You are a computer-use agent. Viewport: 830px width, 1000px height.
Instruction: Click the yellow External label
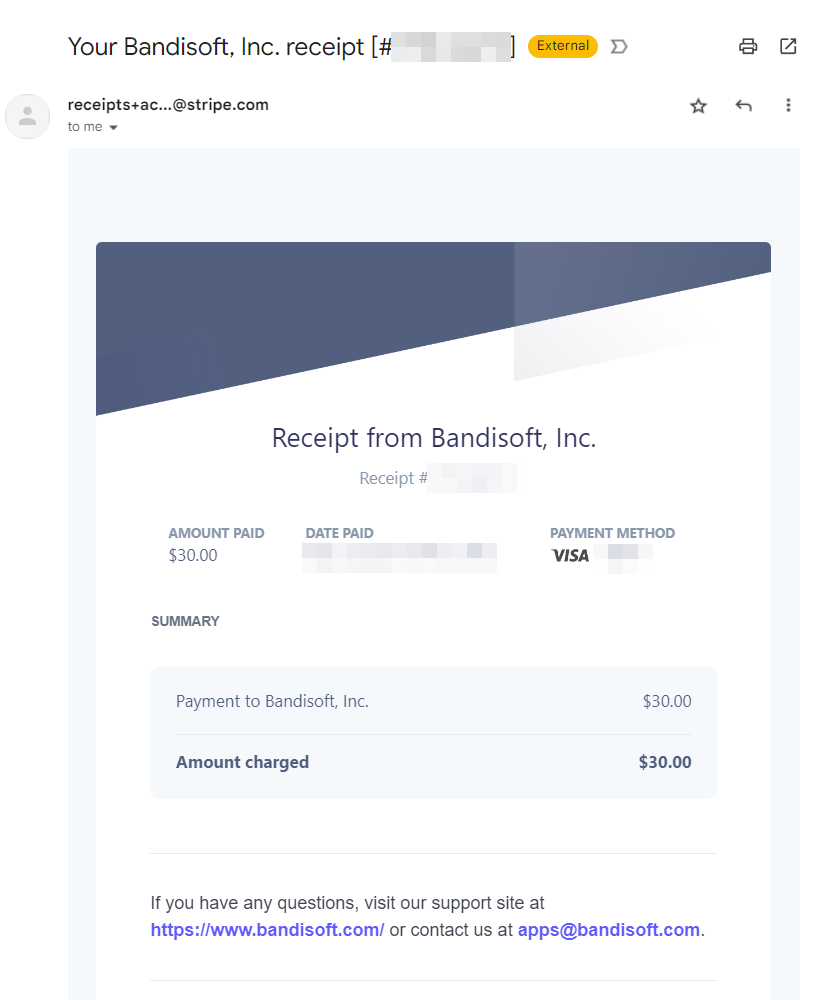coord(563,46)
